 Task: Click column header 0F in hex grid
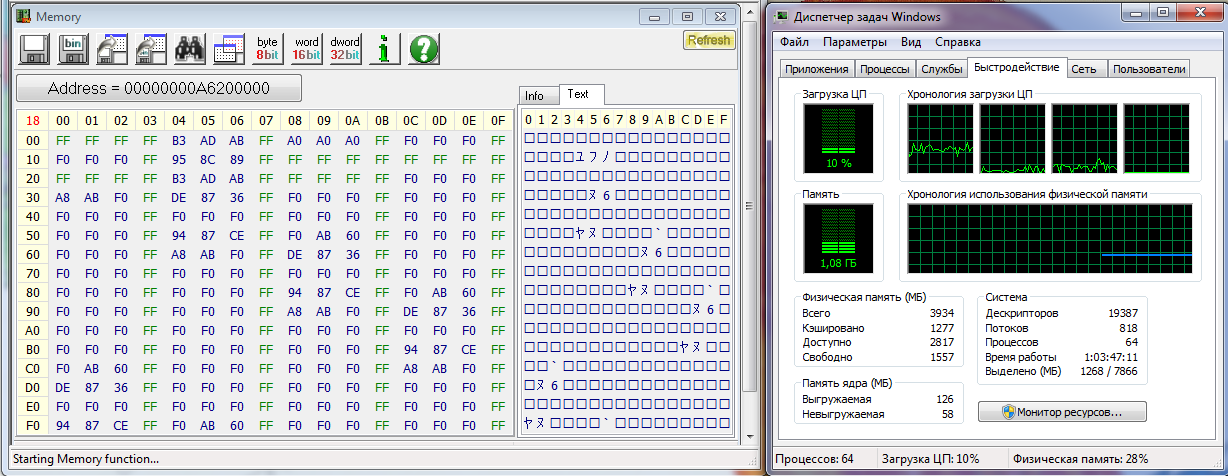pos(497,121)
